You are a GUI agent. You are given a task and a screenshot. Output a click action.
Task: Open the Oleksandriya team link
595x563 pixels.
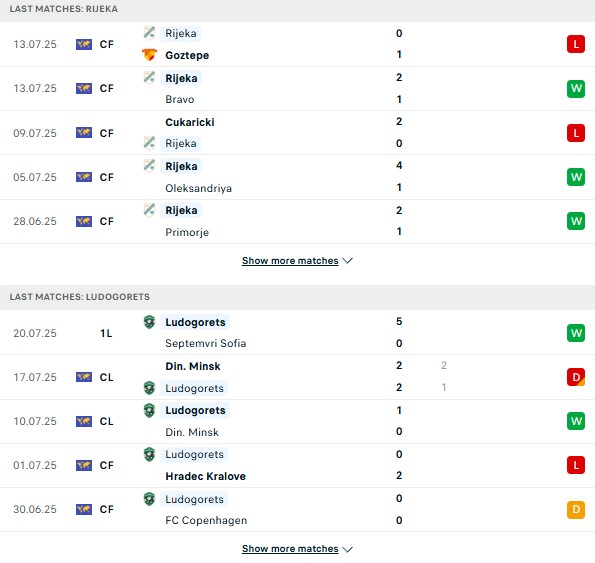pyautogui.click(x=198, y=188)
